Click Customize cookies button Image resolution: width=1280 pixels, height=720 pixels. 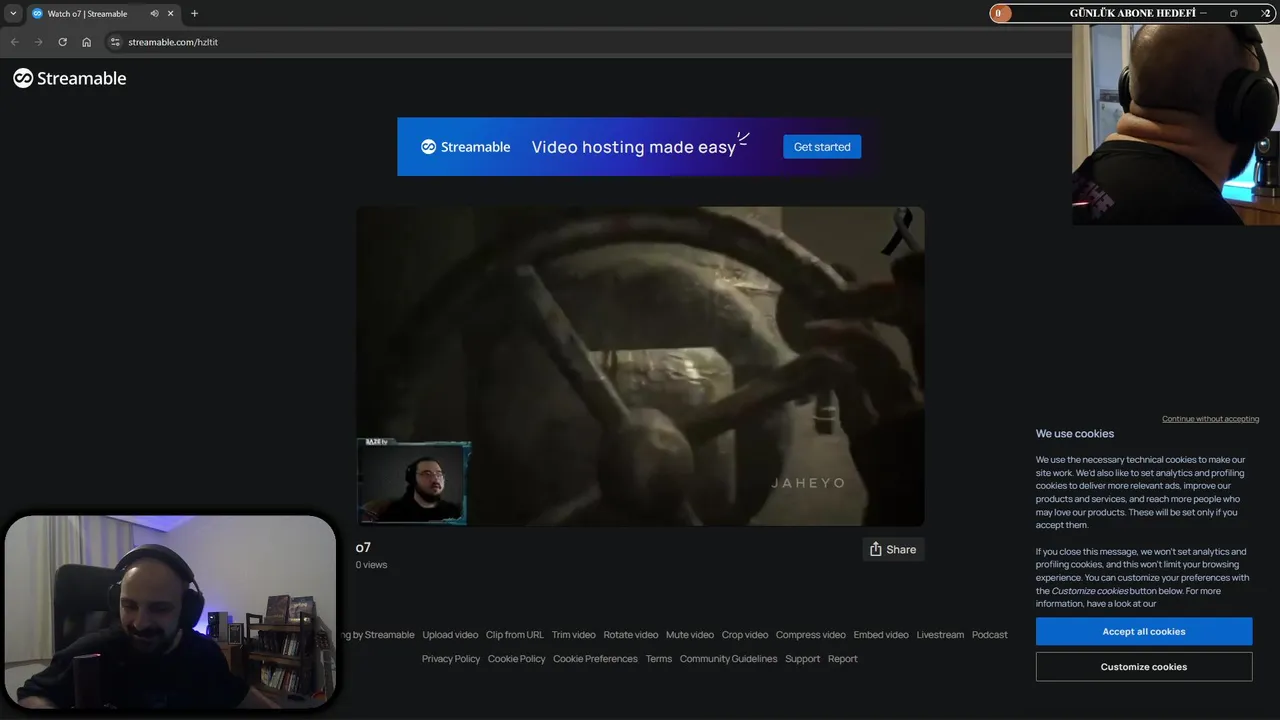click(x=1144, y=667)
